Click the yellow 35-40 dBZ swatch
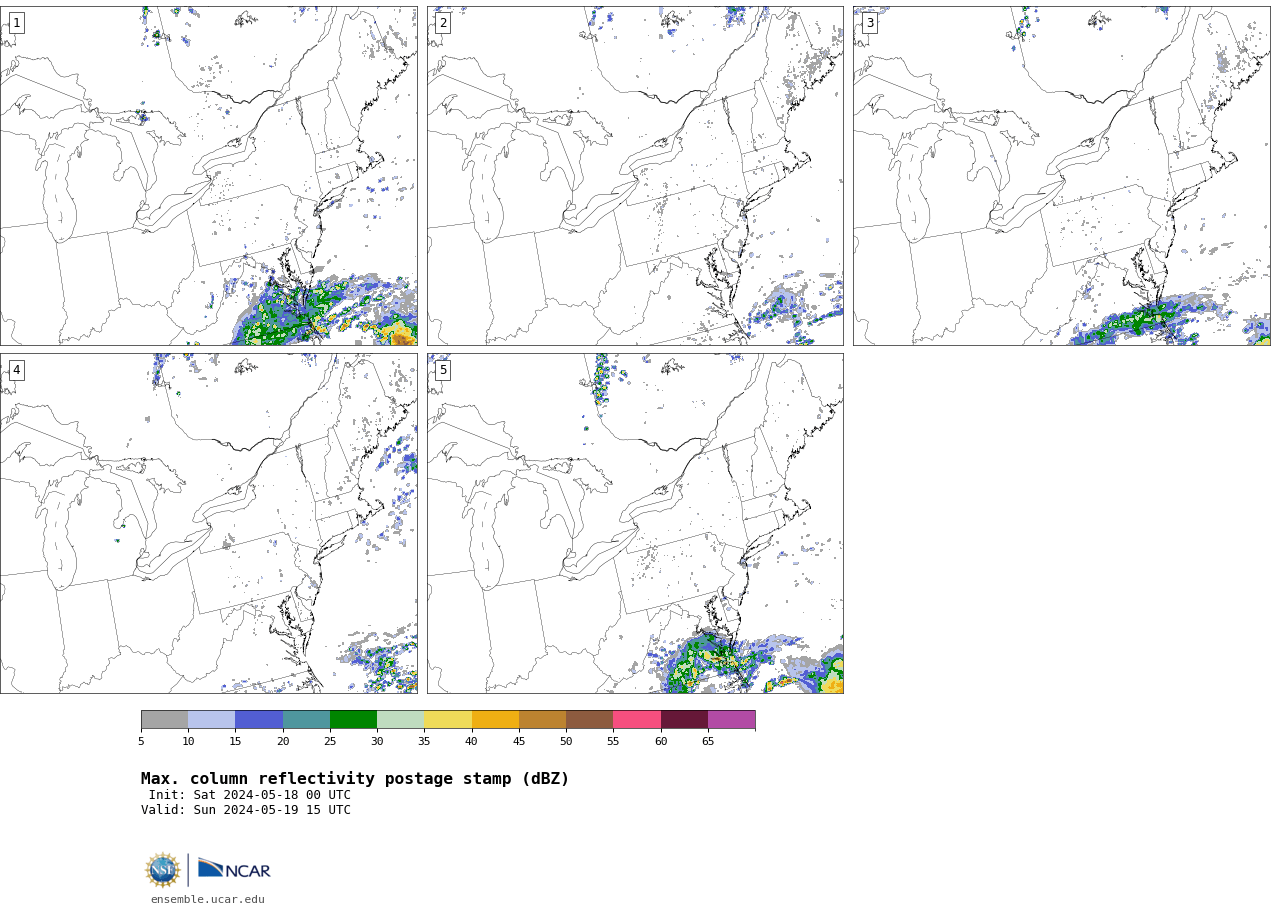 tap(448, 720)
